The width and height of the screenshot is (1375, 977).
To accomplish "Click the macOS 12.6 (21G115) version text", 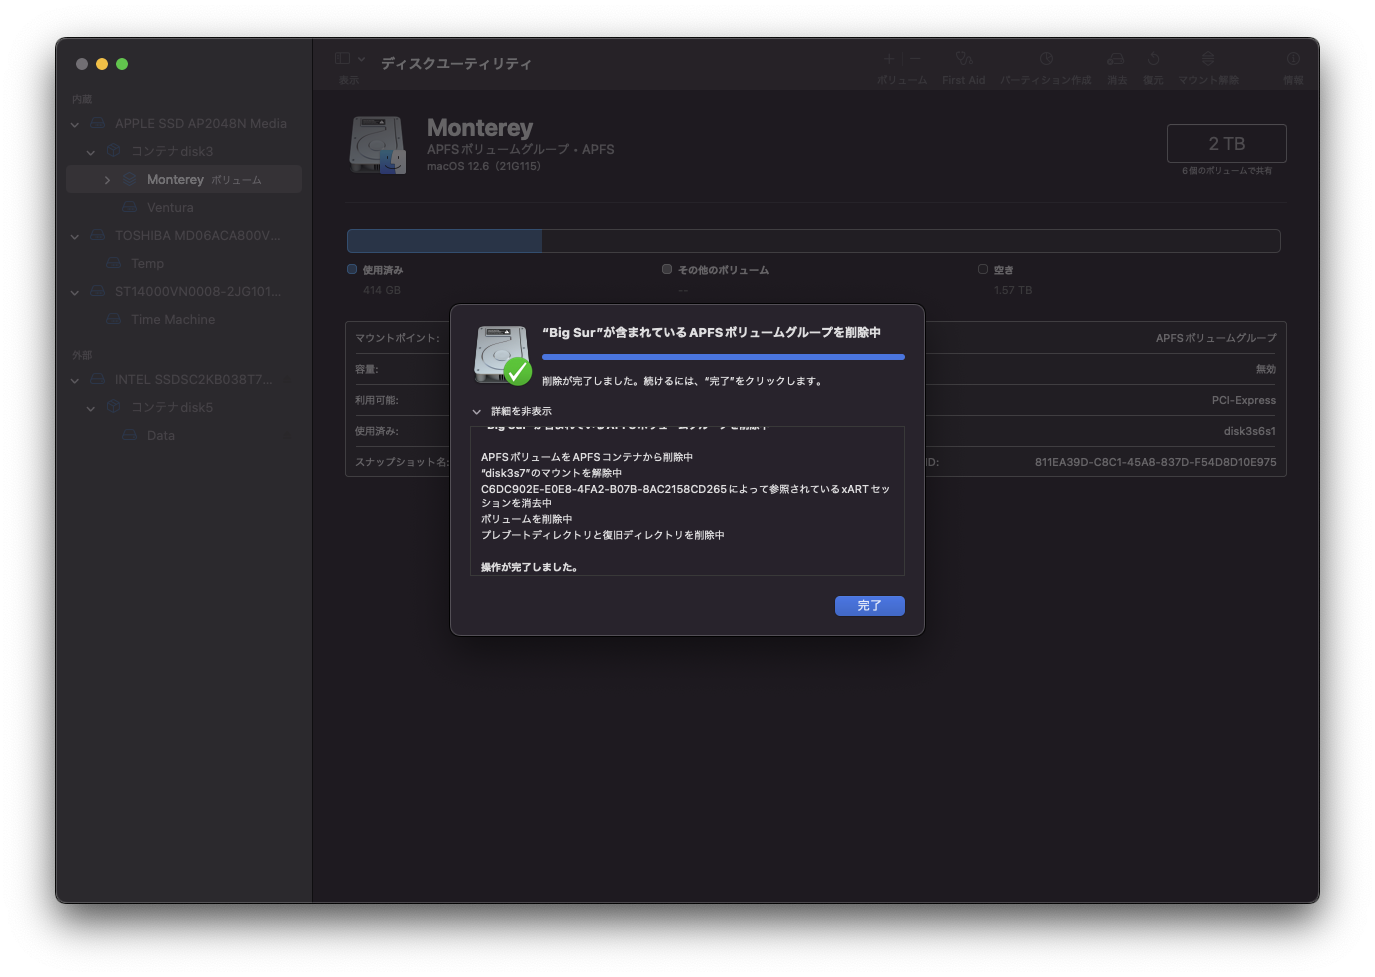I will point(484,166).
